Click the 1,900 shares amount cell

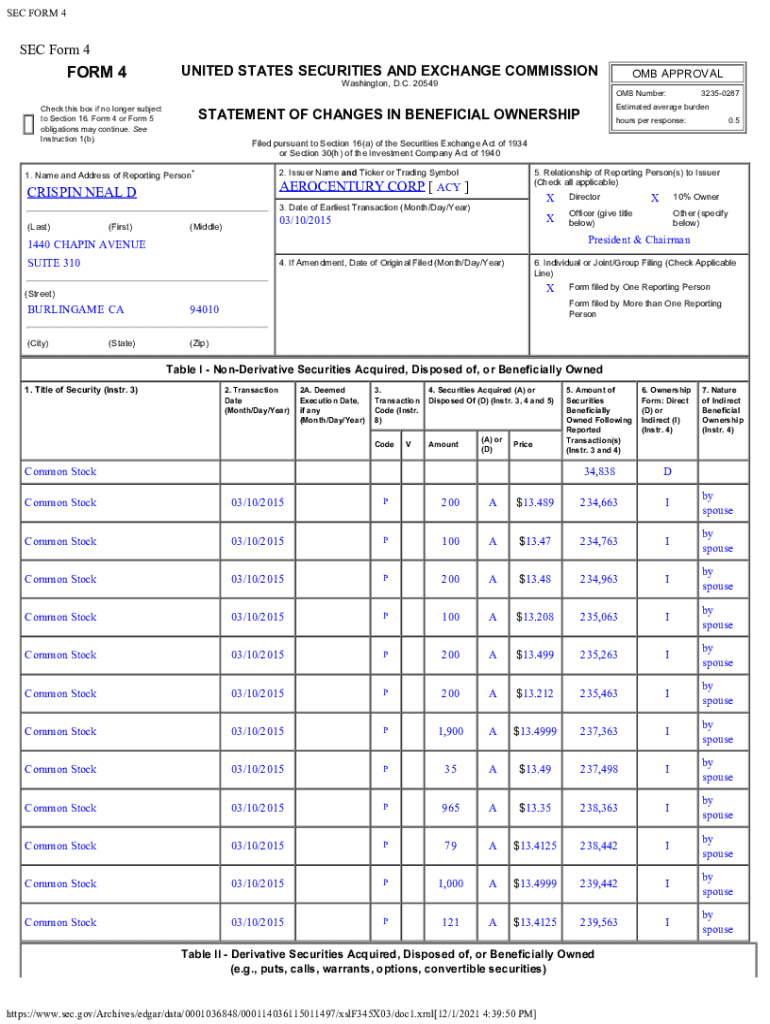450,731
